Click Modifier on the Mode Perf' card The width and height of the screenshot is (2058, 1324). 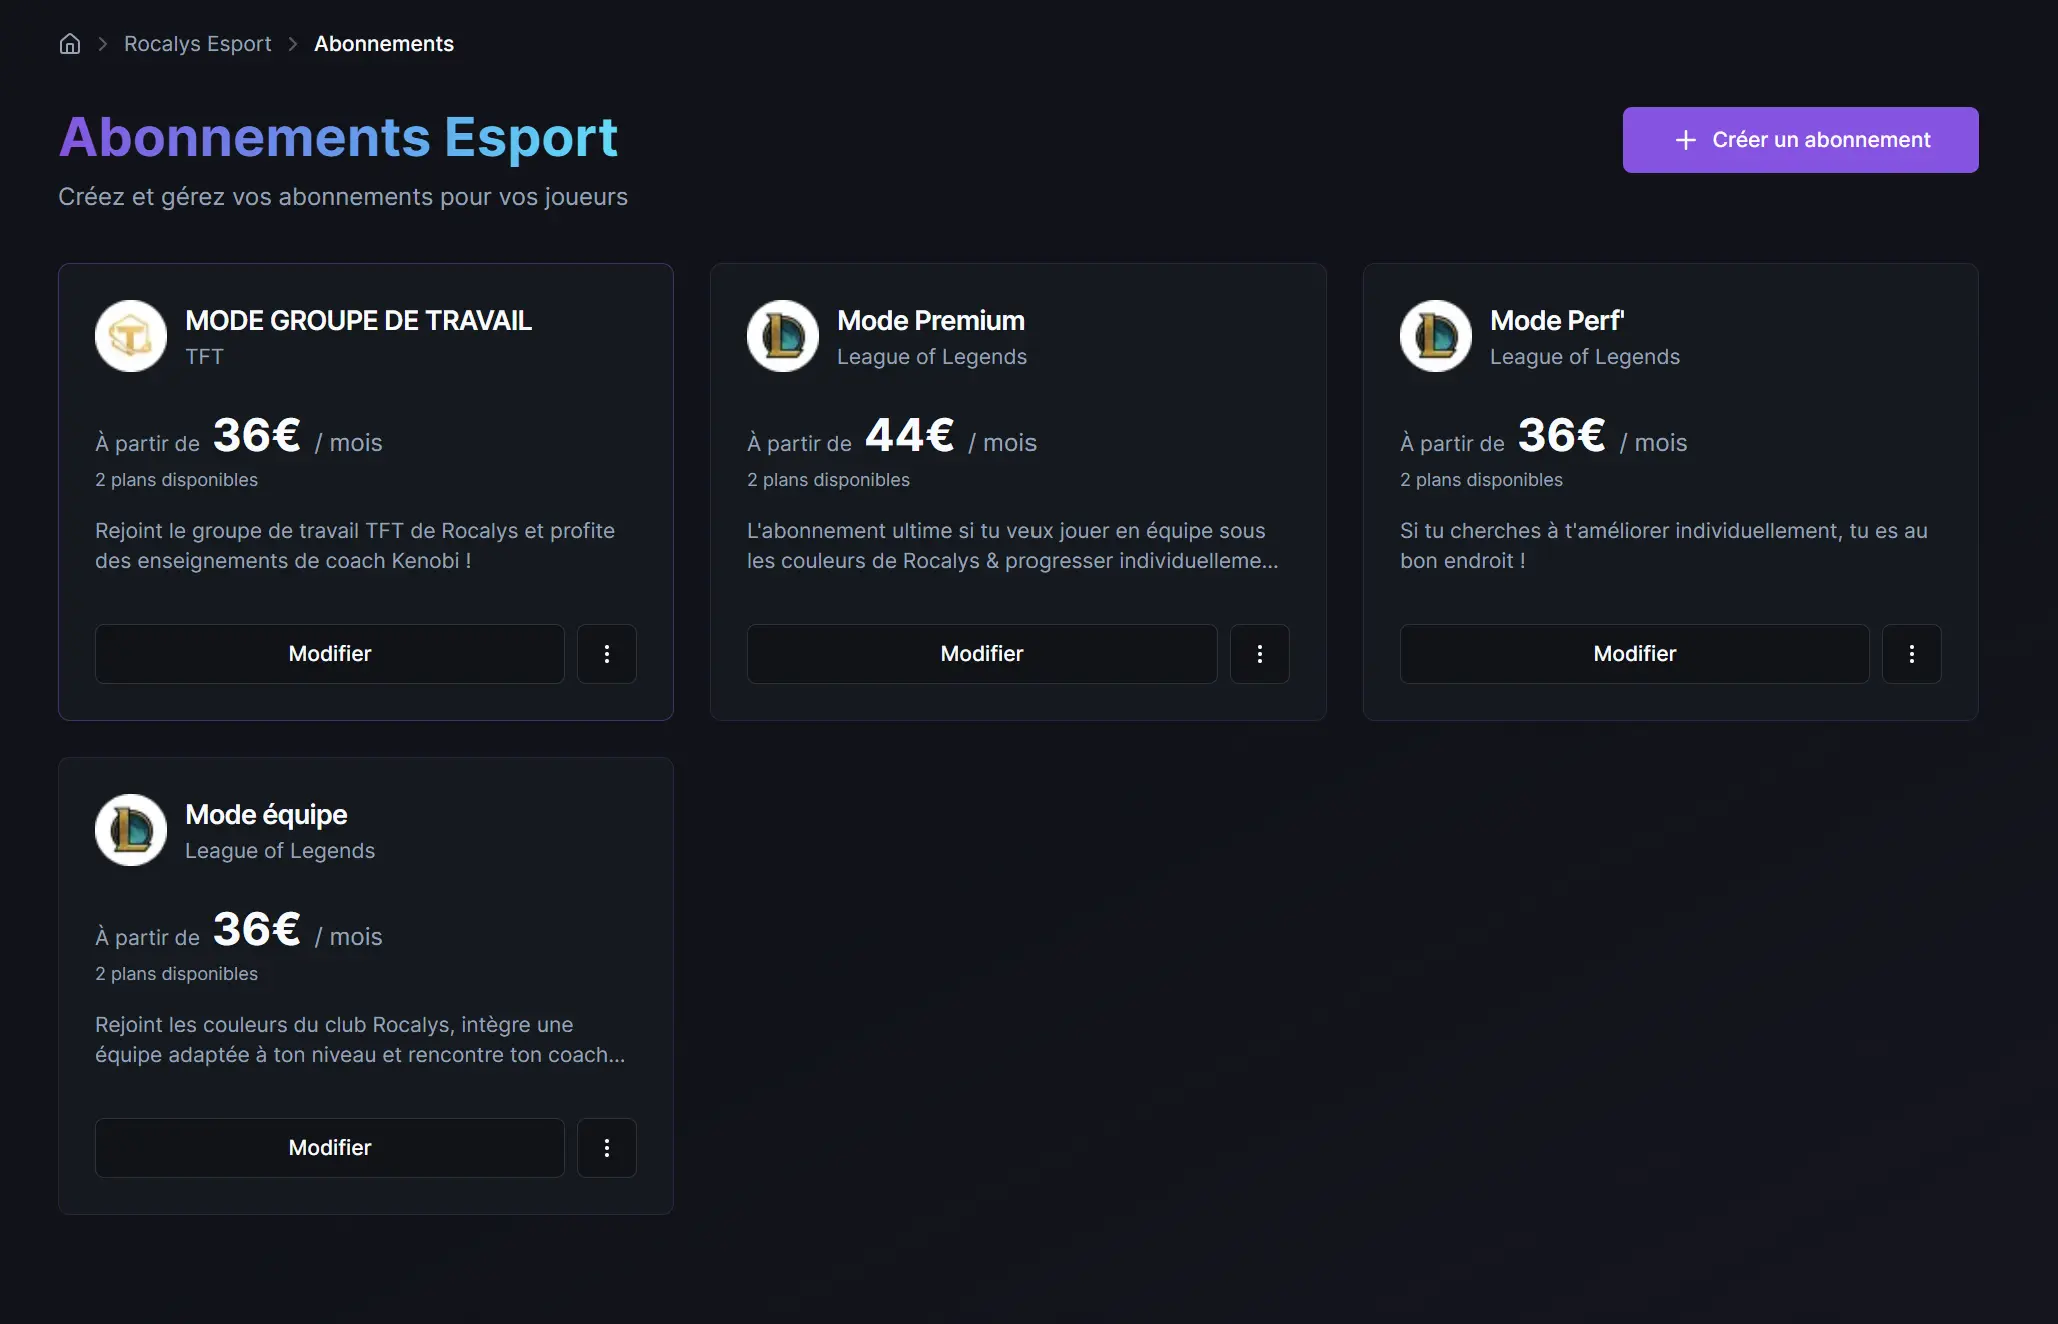pos(1634,654)
